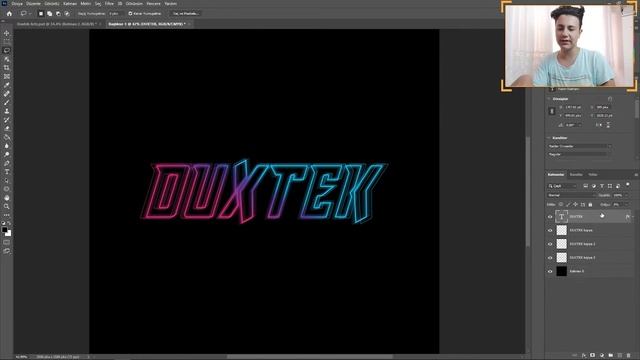The width and height of the screenshot is (640, 360).
Task: Toggle layer filtering switch on/off
Action: [x=628, y=185]
